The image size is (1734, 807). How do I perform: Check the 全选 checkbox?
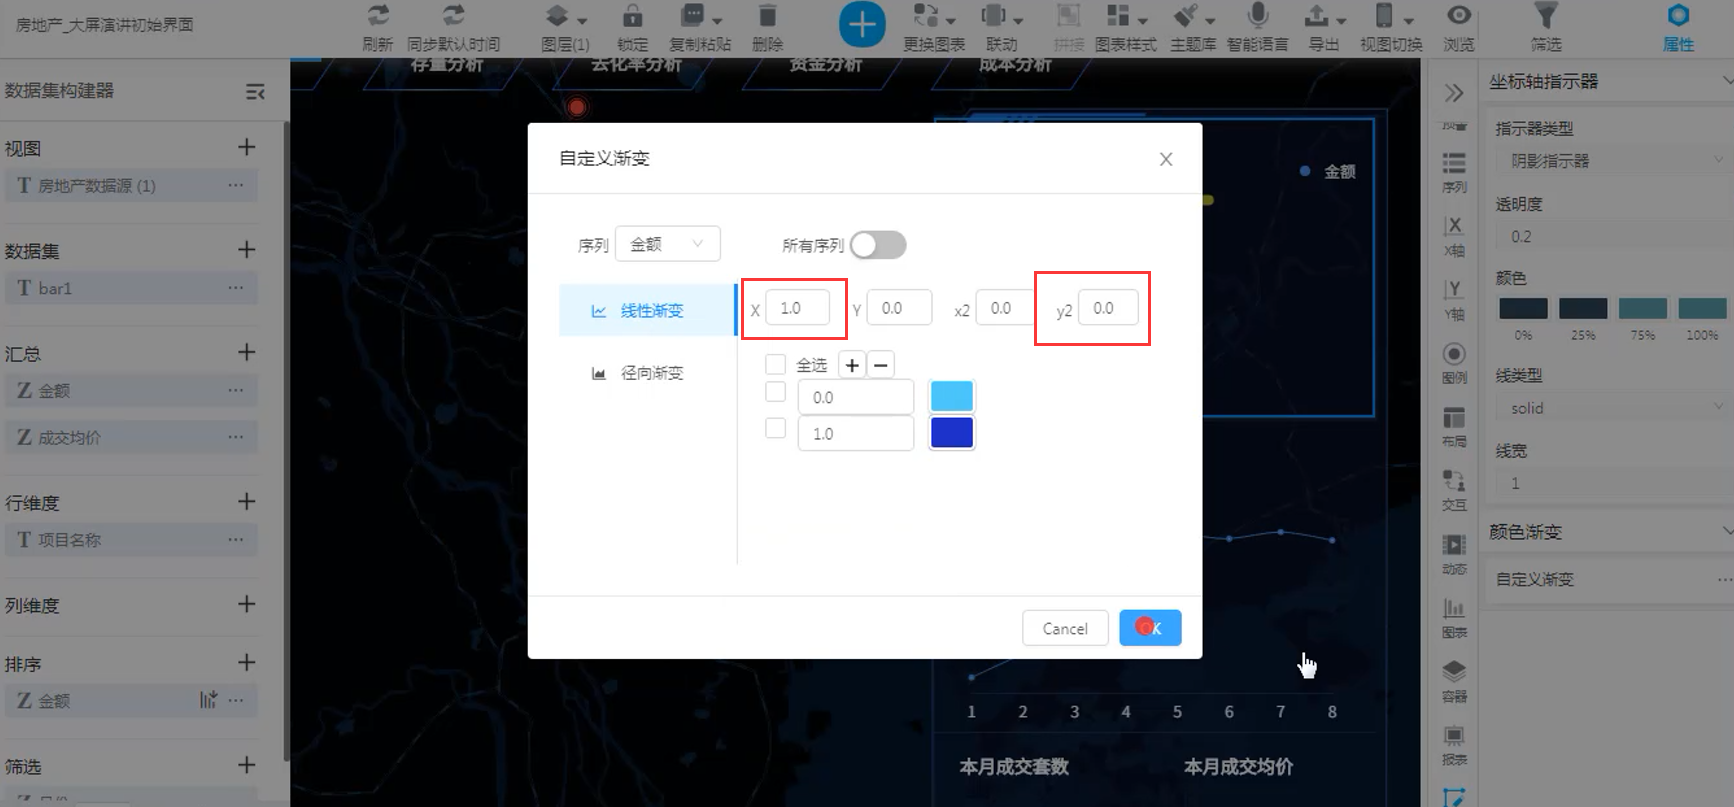pyautogui.click(x=775, y=364)
